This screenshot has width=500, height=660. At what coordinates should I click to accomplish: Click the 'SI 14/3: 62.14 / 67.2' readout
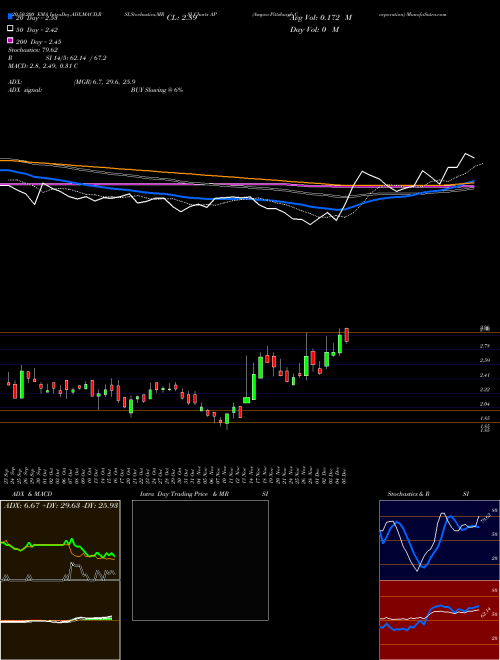coord(76,58)
